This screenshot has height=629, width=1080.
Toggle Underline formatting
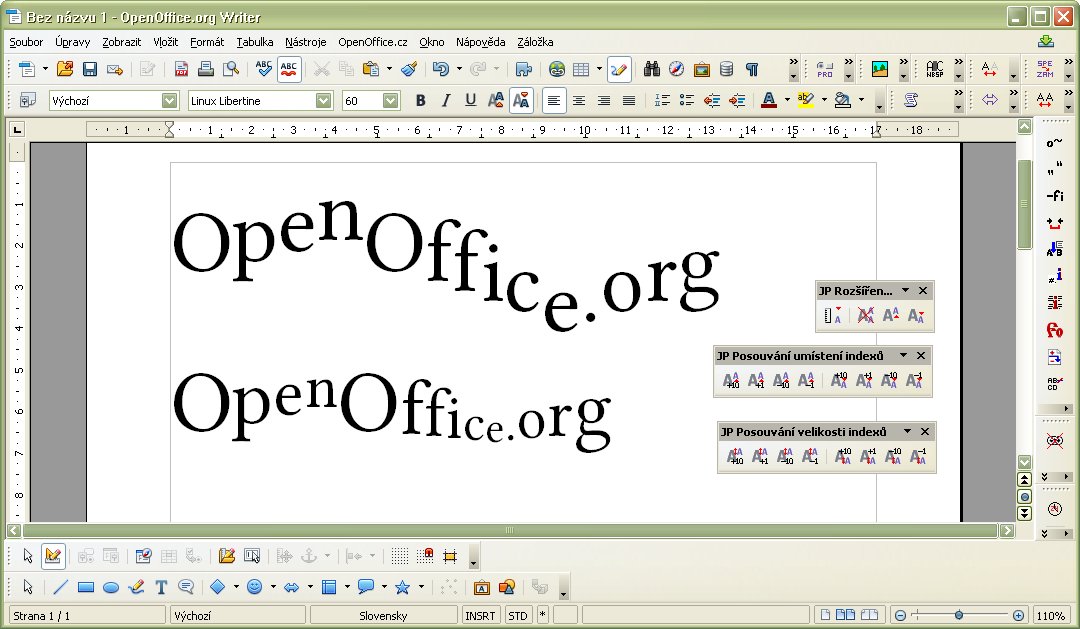pos(470,101)
